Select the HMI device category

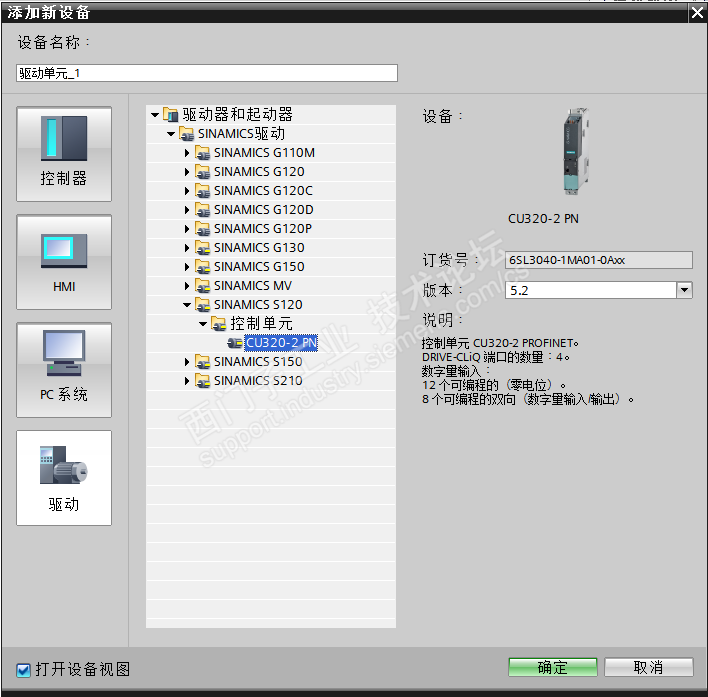pyautogui.click(x=64, y=262)
